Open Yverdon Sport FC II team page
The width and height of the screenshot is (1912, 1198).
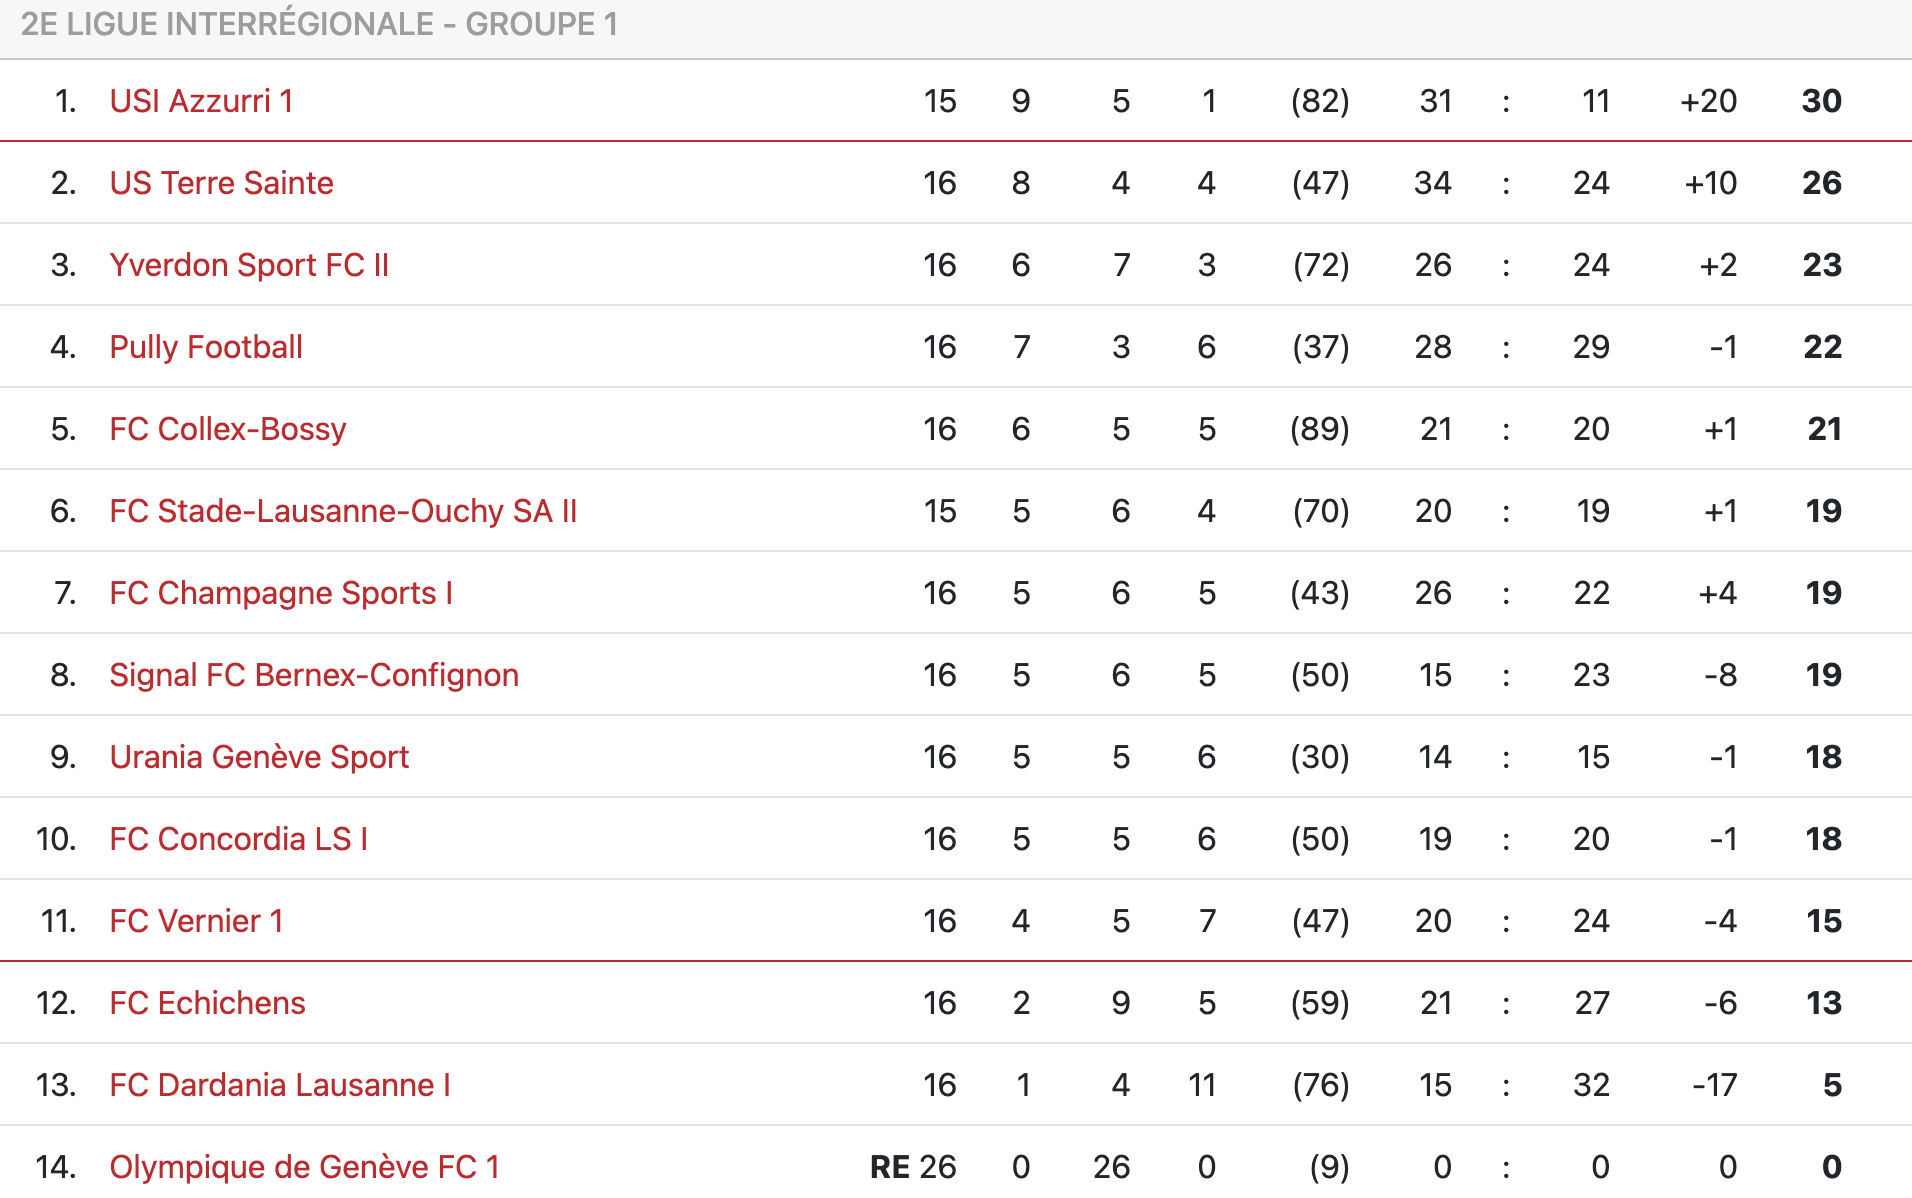[249, 265]
